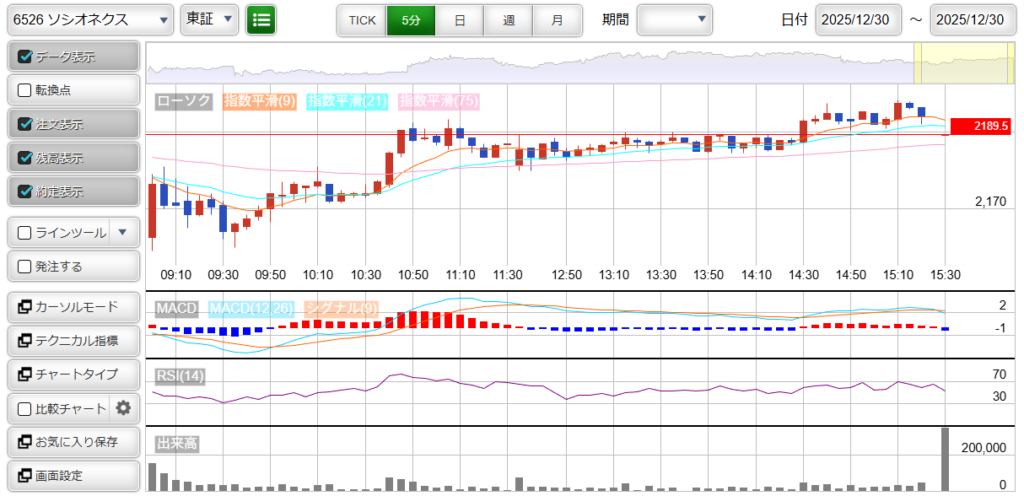The height and width of the screenshot is (496, 1024).
Task: Open カーソルモード popup window
Action: click(x=72, y=306)
